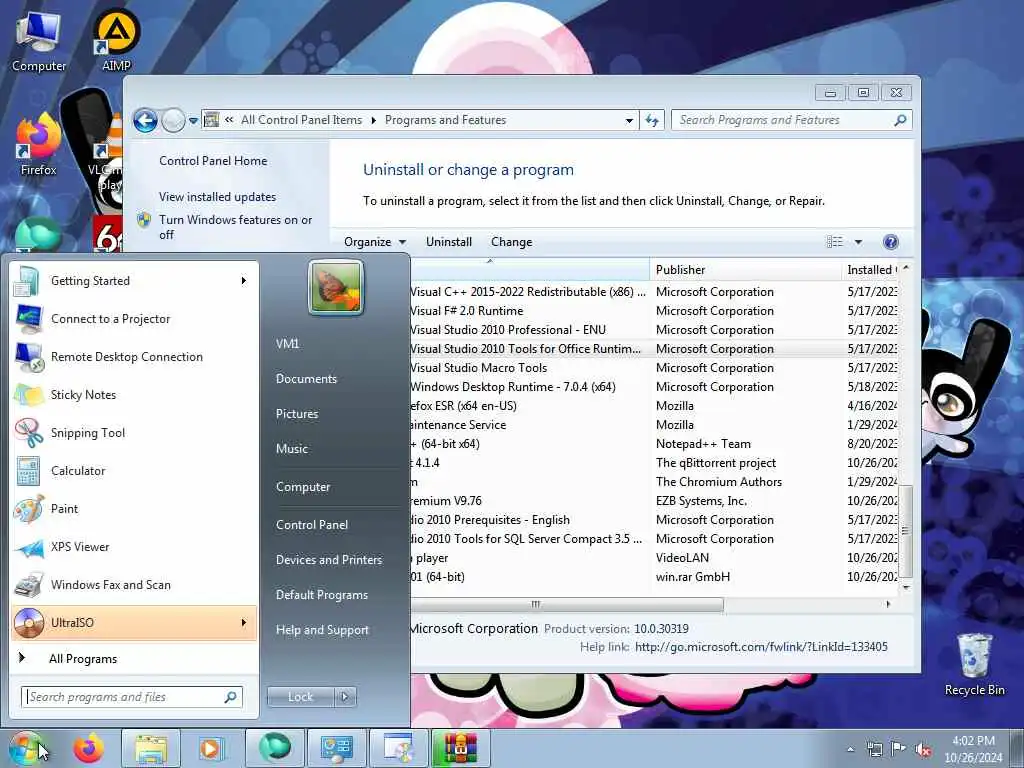
Task: Open the Computer desktop icon
Action: tap(39, 42)
